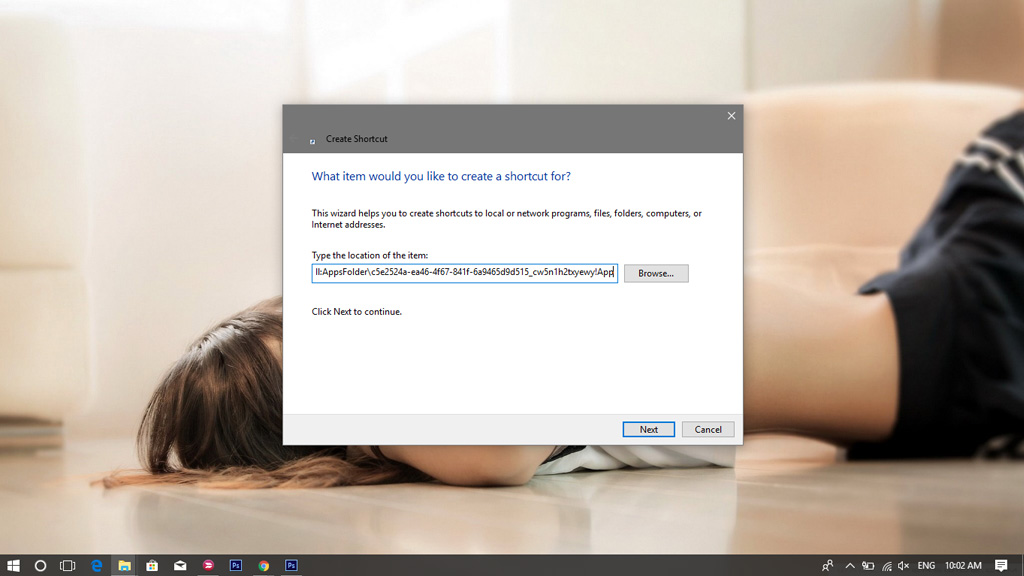Open the Wi-Fi network icon
The image size is (1024, 576).
coord(887,566)
